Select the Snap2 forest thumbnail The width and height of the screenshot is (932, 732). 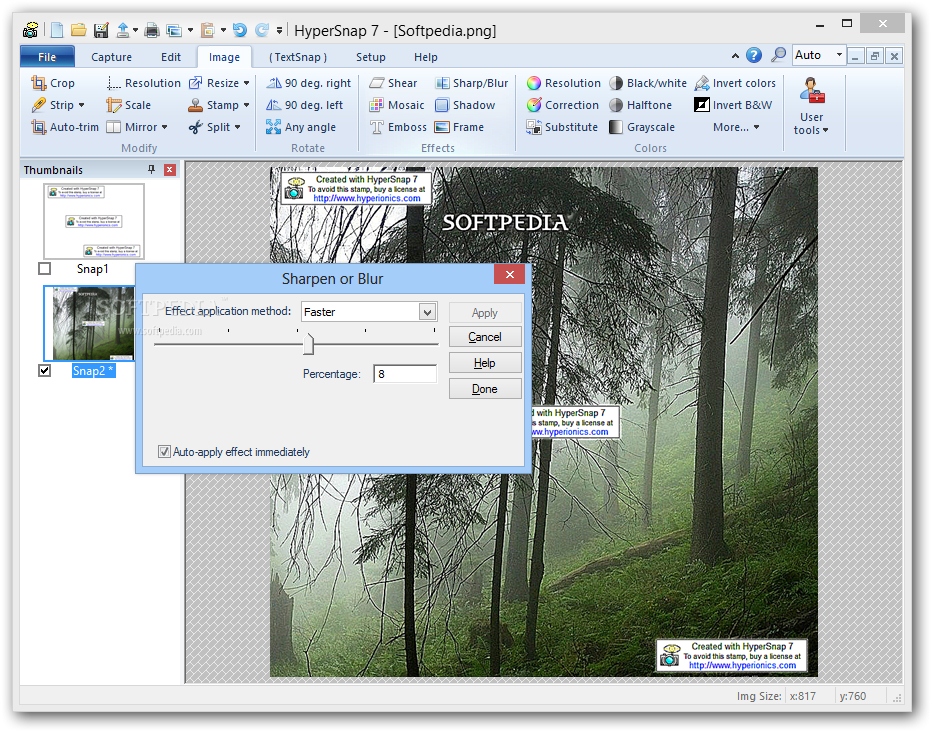pos(90,324)
